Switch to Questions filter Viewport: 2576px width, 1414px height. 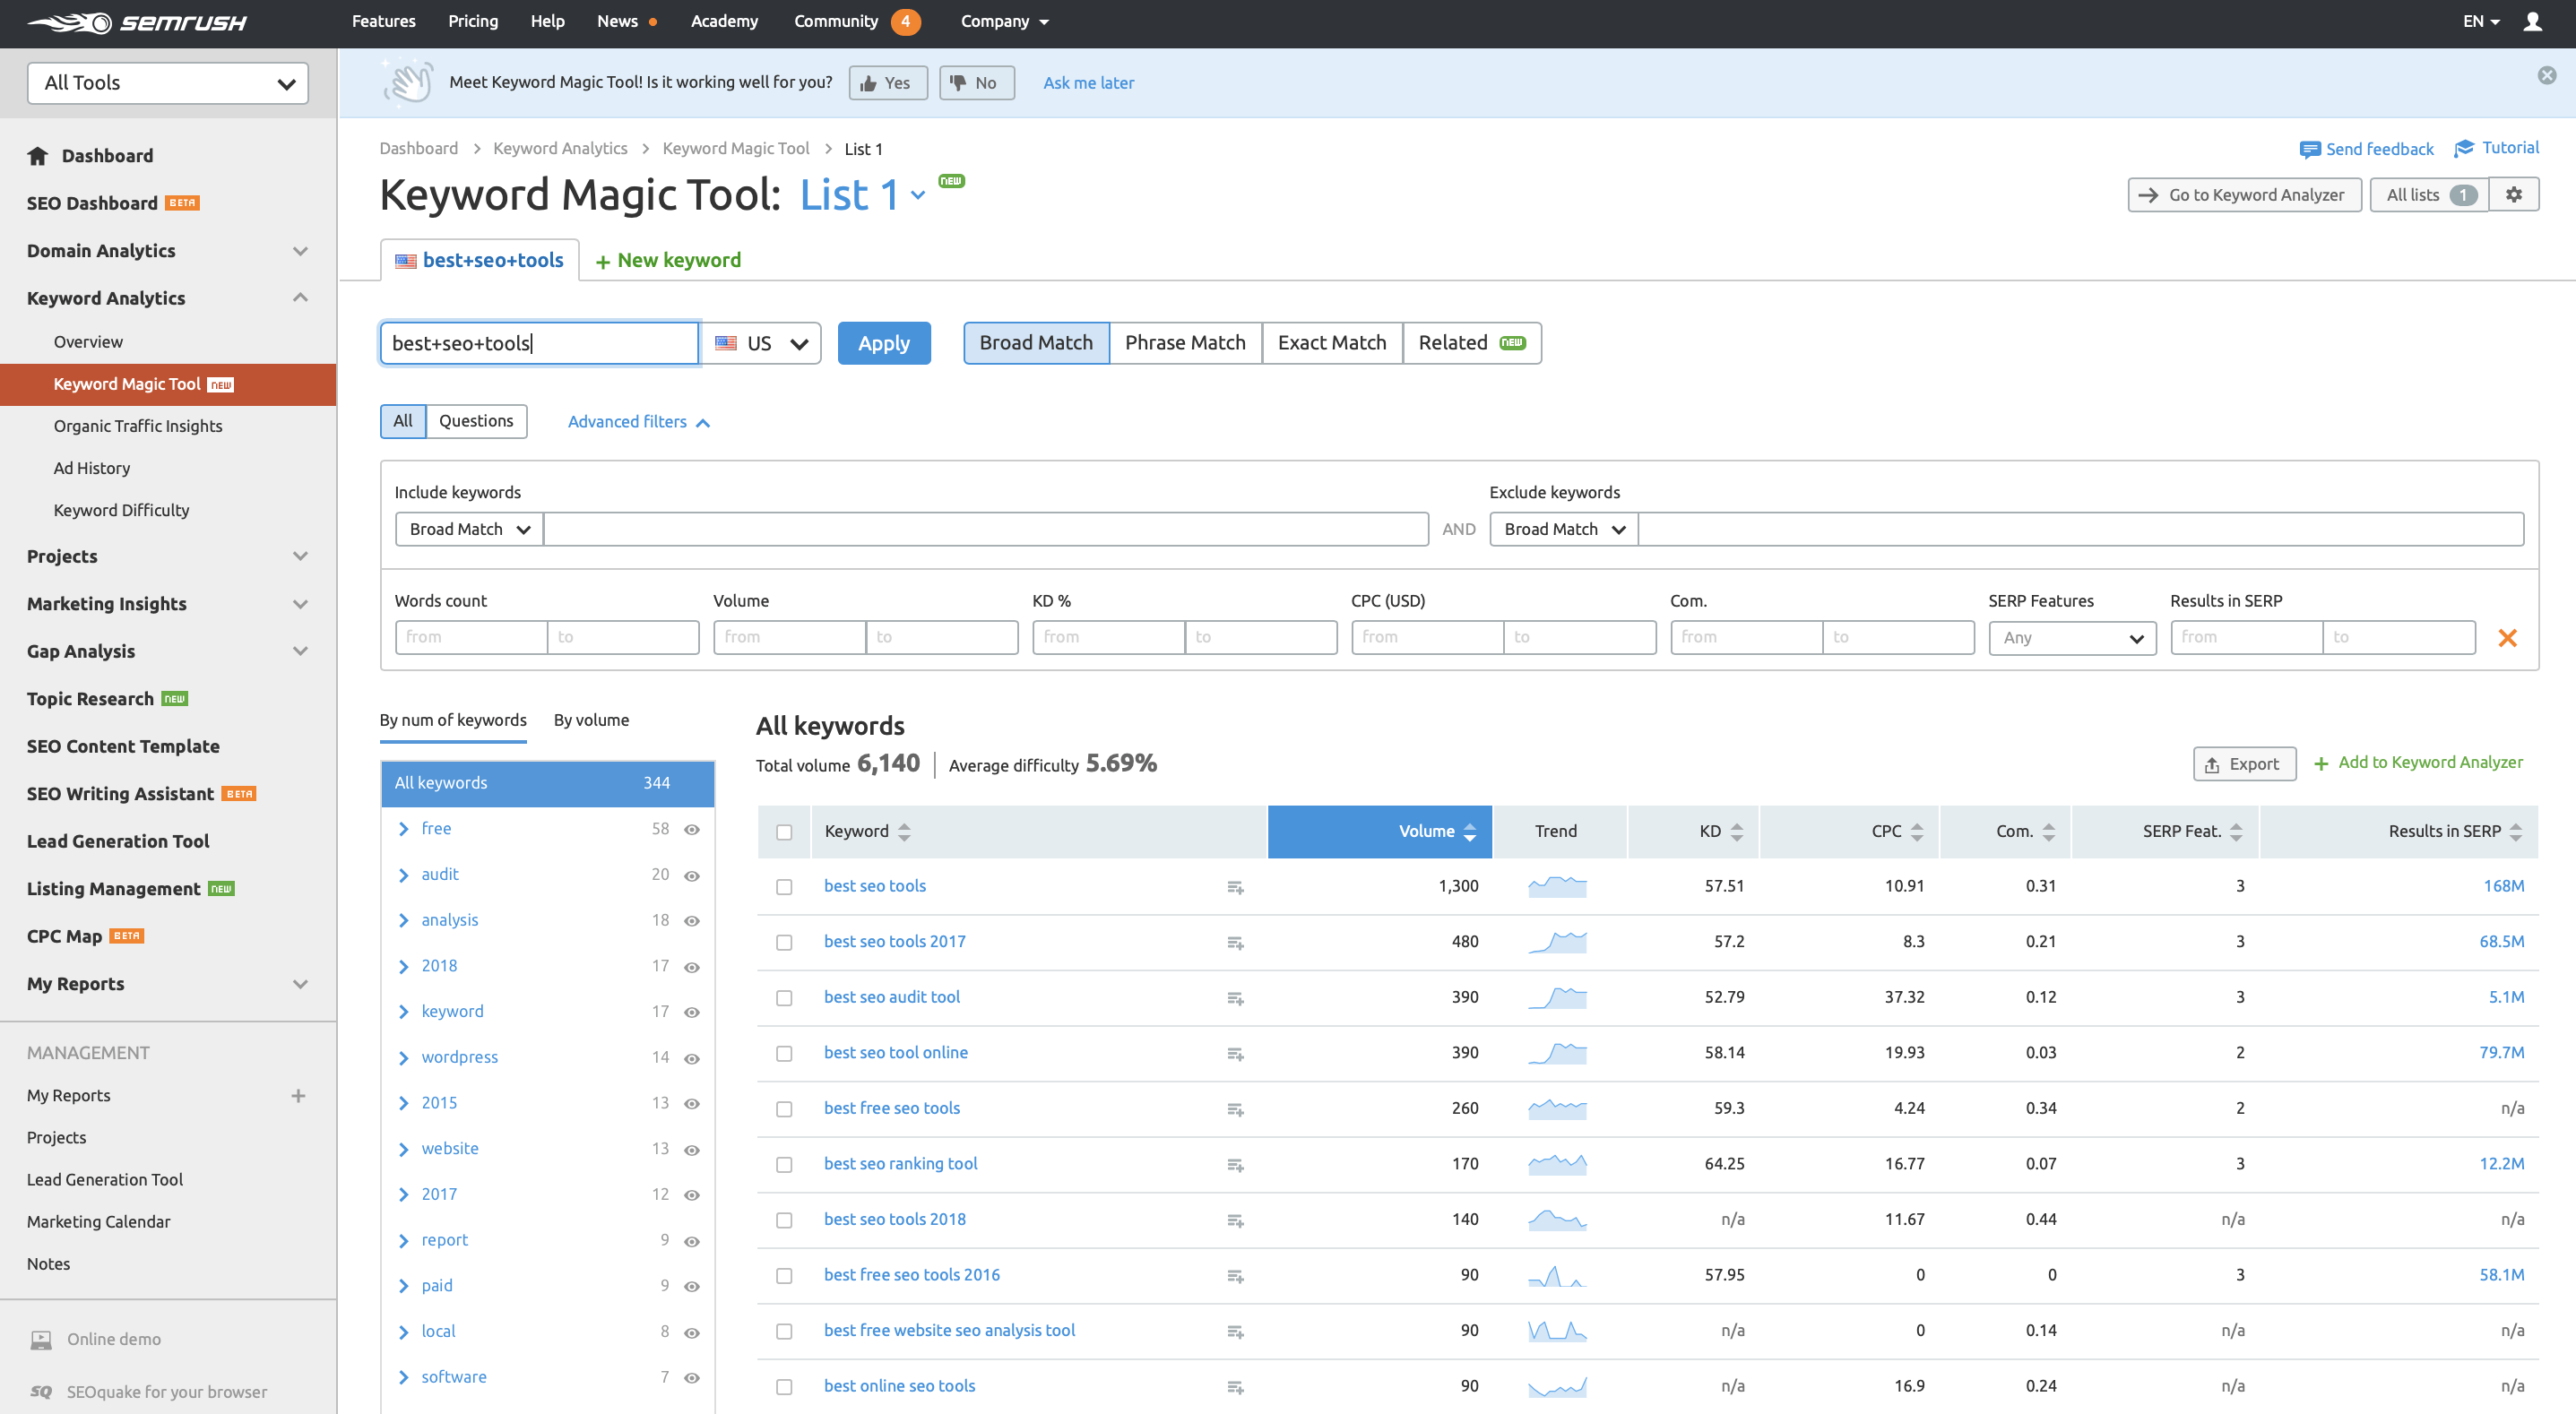coord(476,421)
